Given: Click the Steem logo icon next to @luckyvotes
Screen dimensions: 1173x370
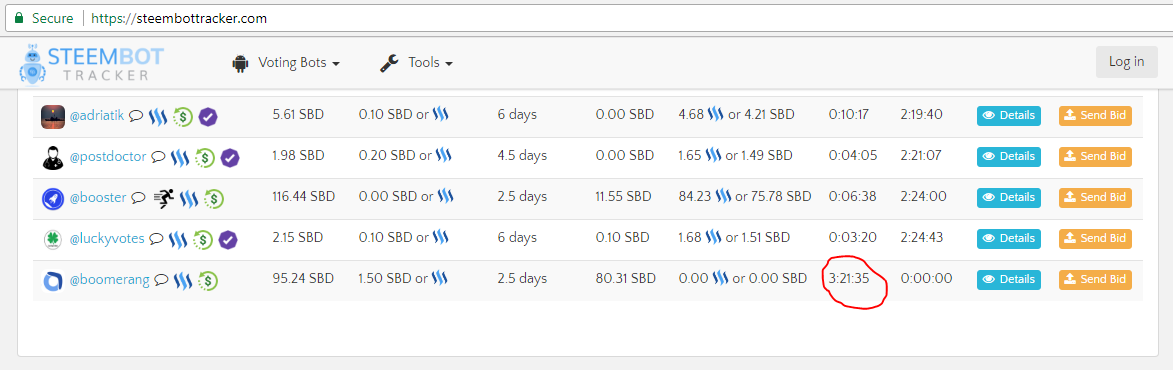Looking at the screenshot, I should [178, 240].
